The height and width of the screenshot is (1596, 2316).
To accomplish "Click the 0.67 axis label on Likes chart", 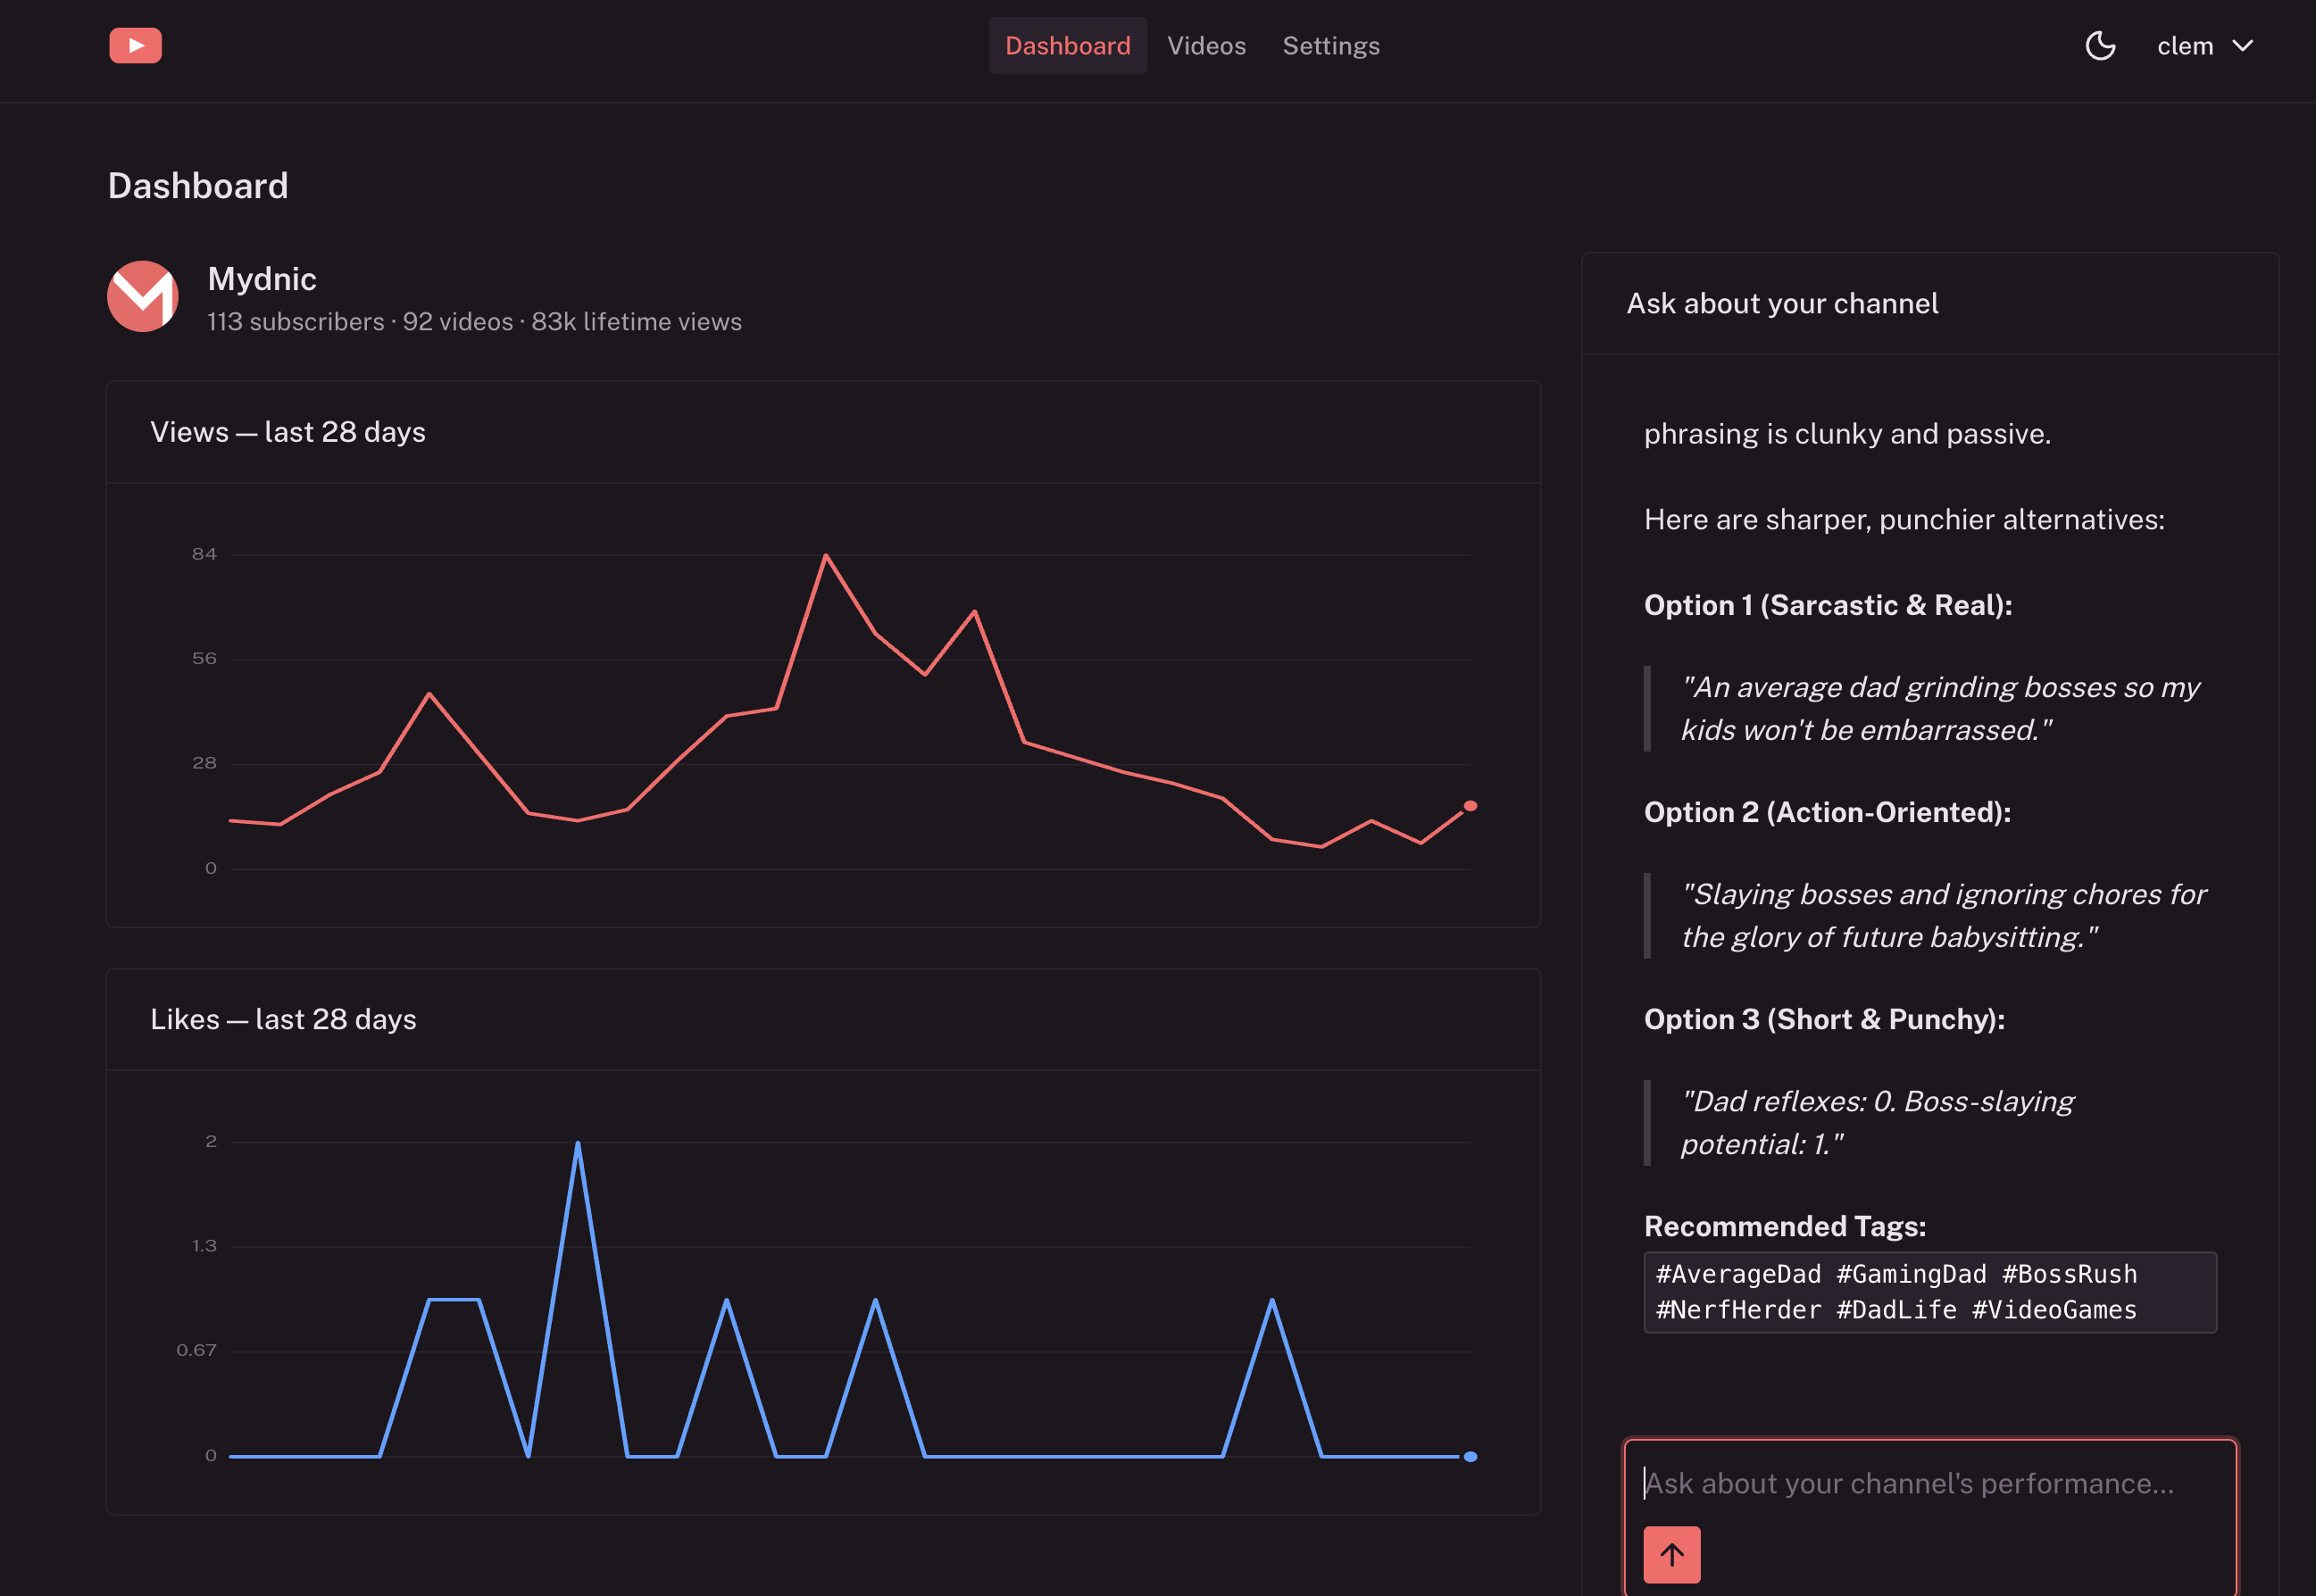I will pos(196,1350).
